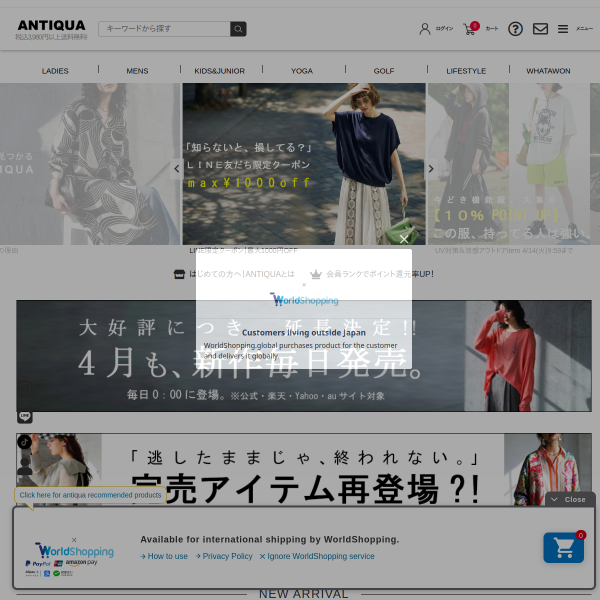Click Ignore WorldShopping service link
This screenshot has width=600, height=600.
pos(317,556)
